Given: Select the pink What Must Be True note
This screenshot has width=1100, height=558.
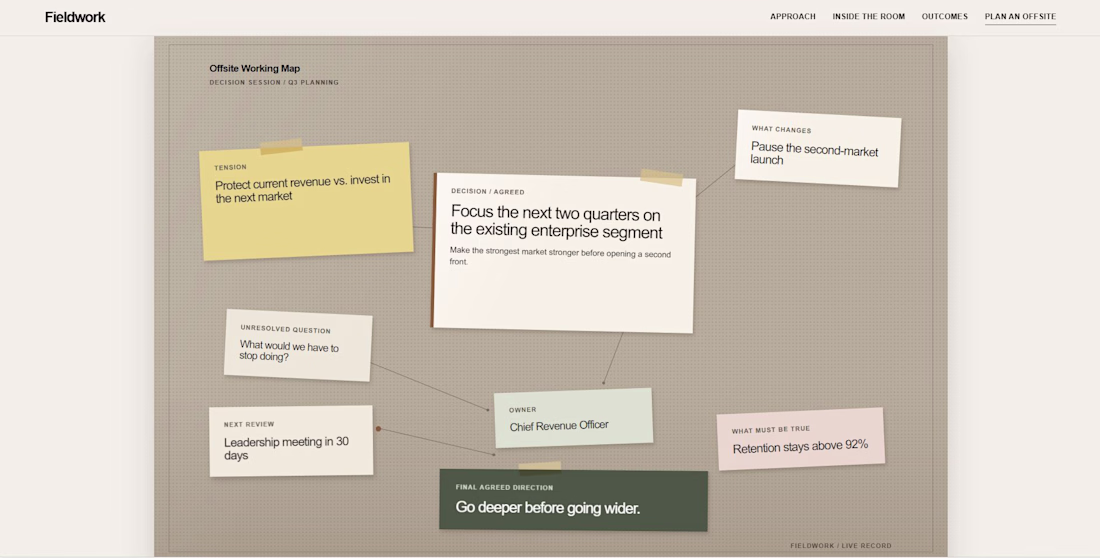Looking at the screenshot, I should click(800, 439).
